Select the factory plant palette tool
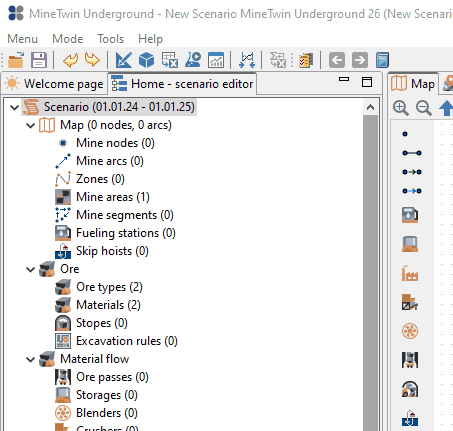Screen dimensions: 453x431 410,273
